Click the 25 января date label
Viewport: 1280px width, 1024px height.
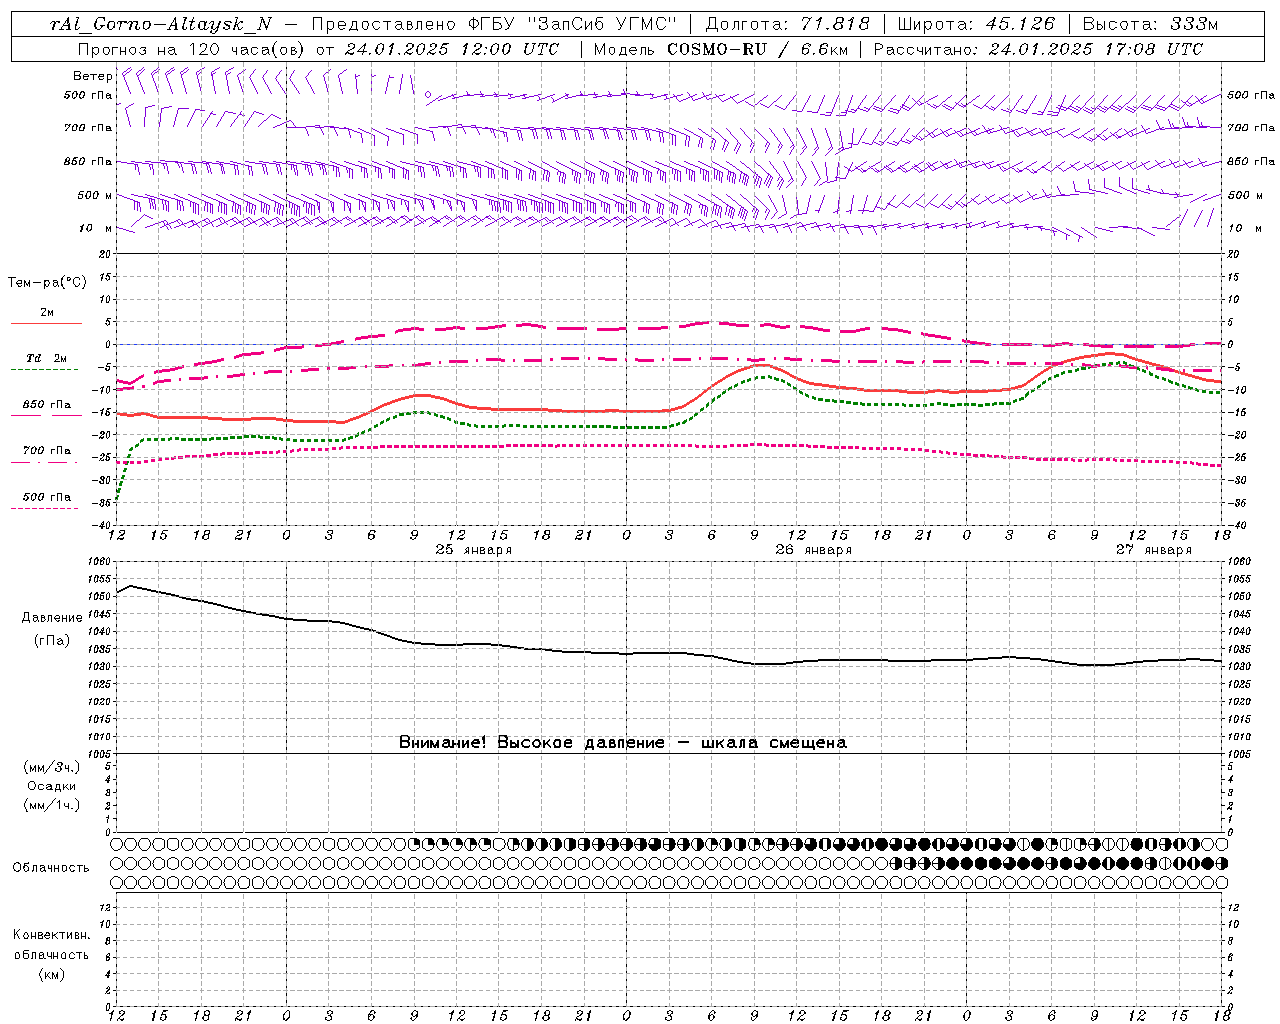[x=474, y=550]
